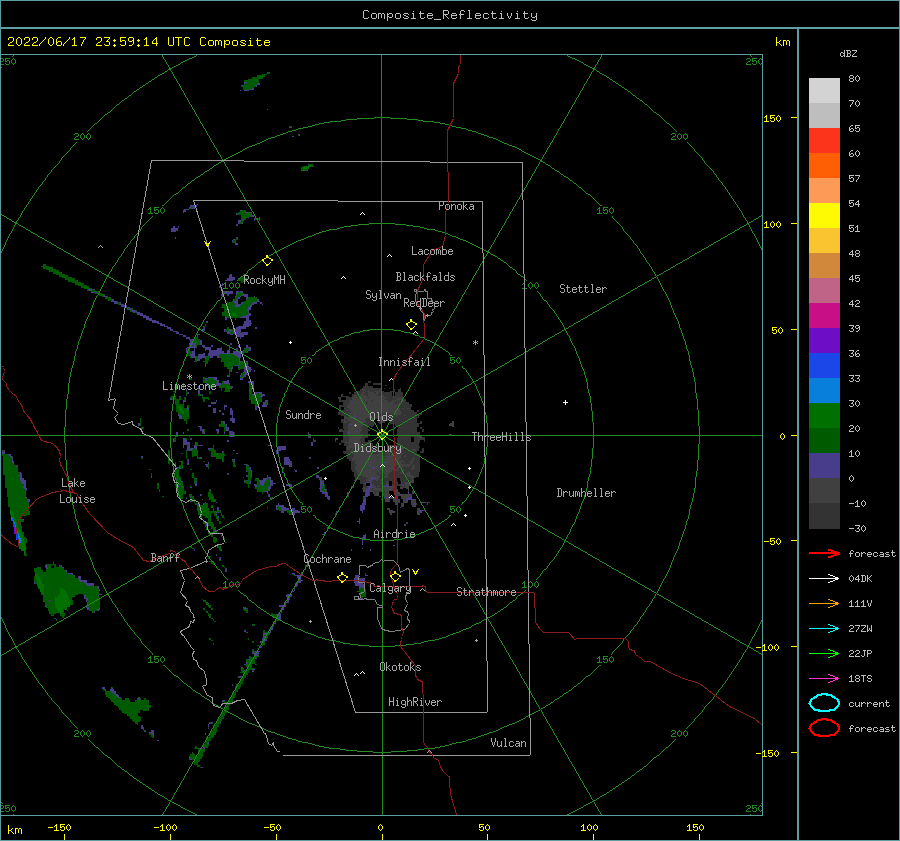
Task: Click the Didsbury label
Action: [377, 448]
